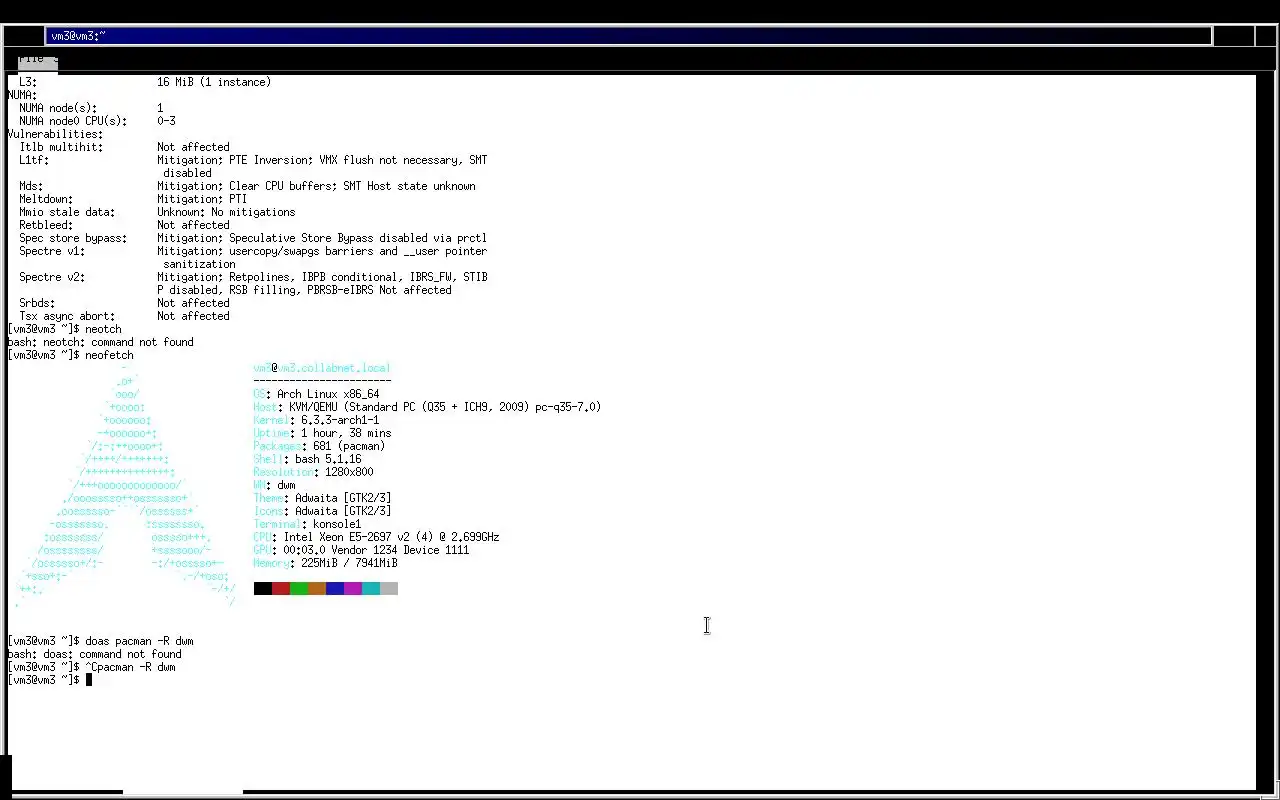The height and width of the screenshot is (800, 1280).
Task: Click the 'Host: KVM/QEMU' line
Action: (427, 407)
